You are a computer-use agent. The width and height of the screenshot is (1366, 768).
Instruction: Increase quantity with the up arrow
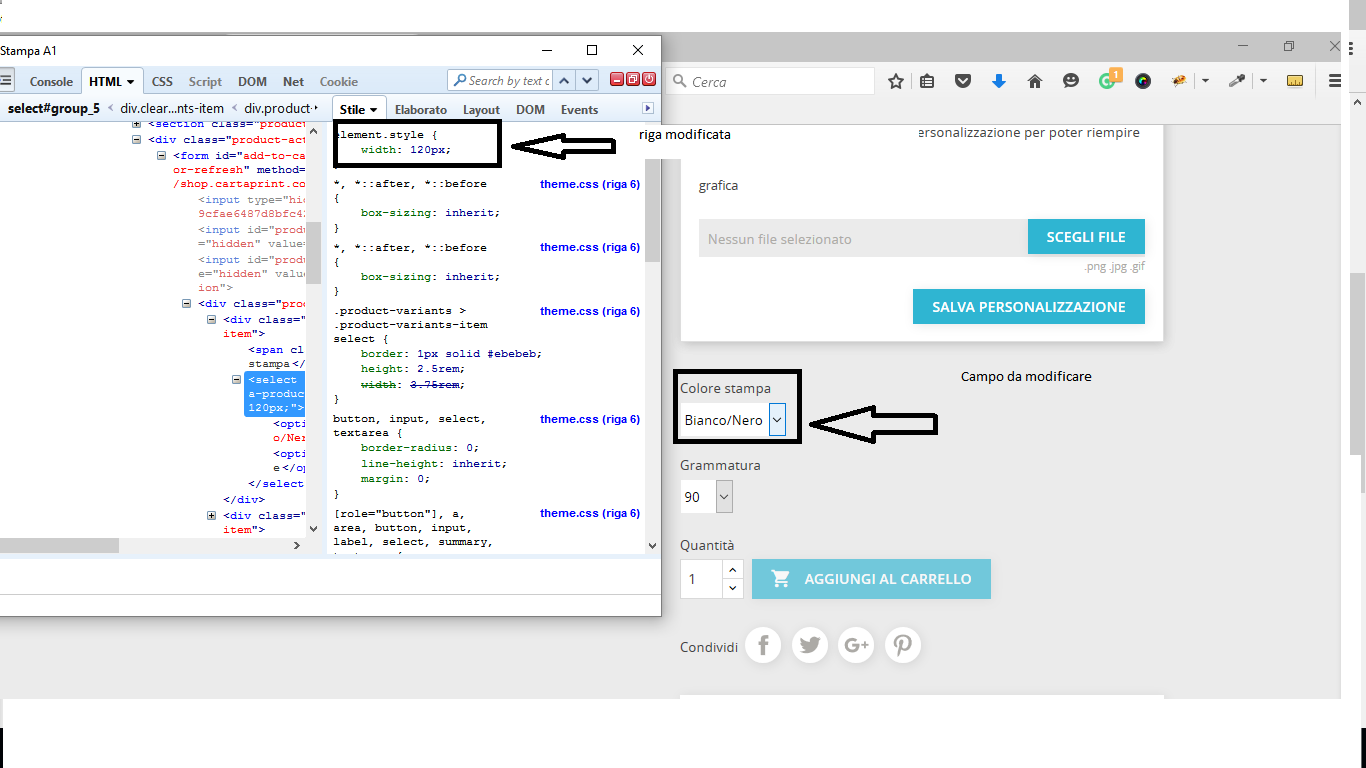point(732,569)
